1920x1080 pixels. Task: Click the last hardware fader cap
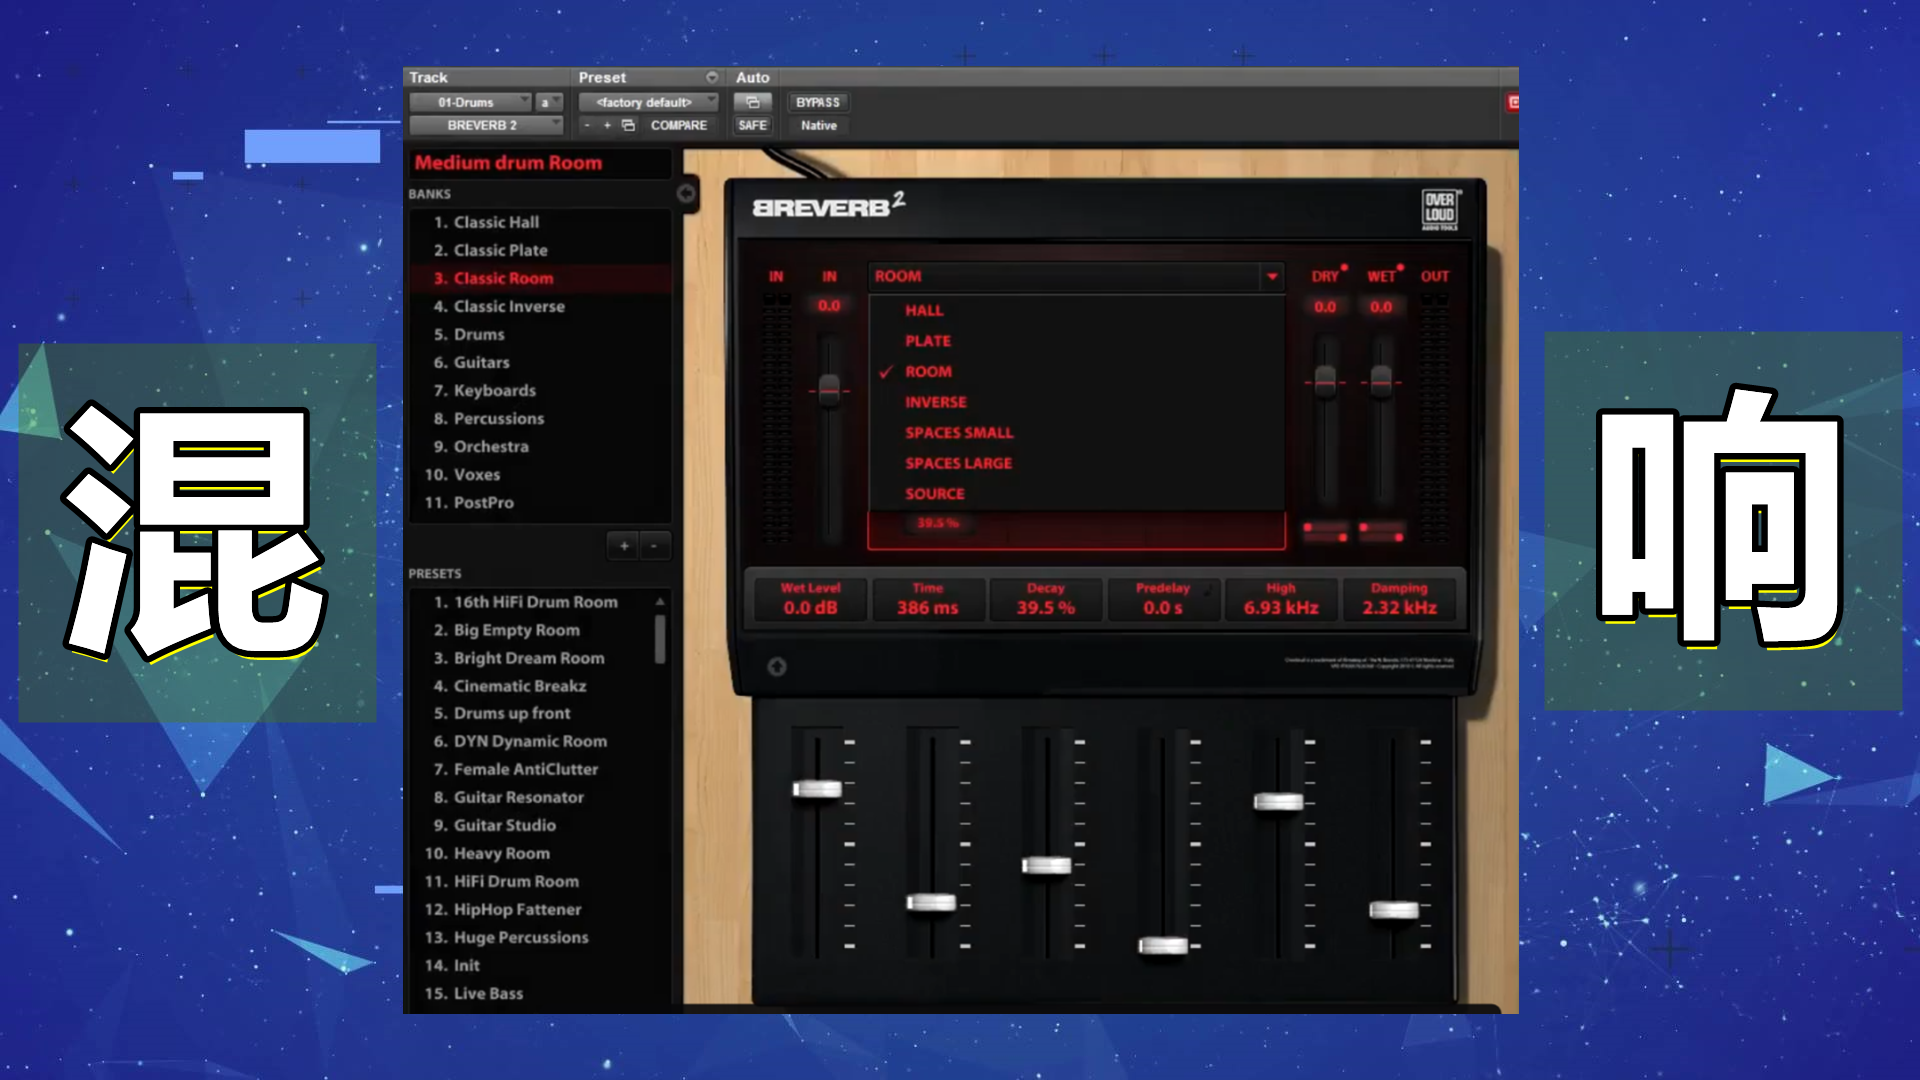[1394, 909]
